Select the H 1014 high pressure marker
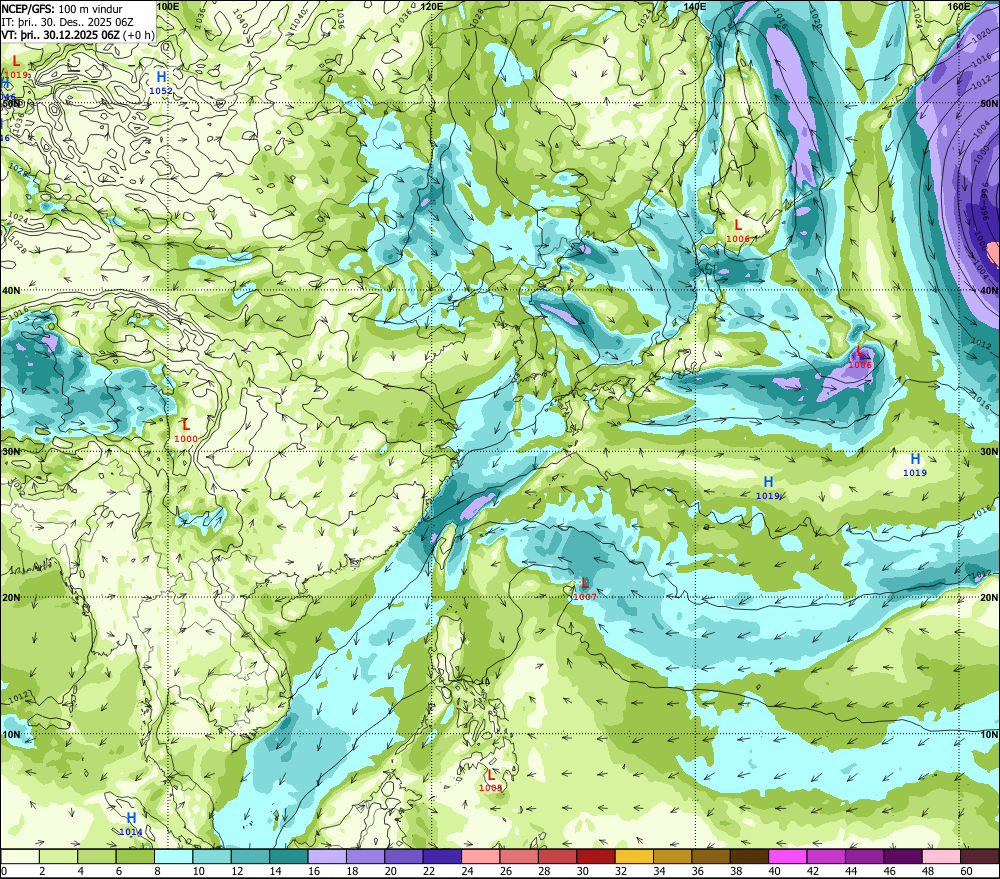 [131, 824]
